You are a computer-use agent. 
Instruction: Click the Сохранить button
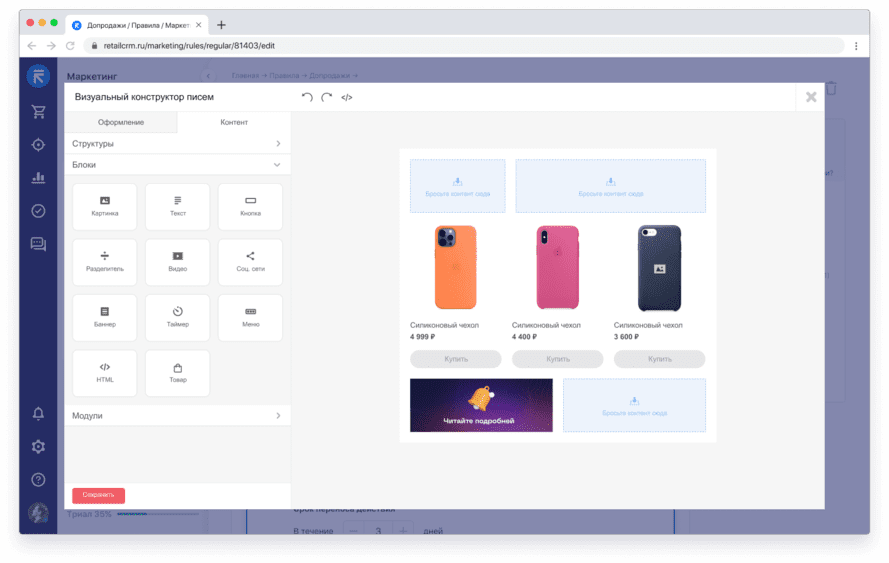98,495
